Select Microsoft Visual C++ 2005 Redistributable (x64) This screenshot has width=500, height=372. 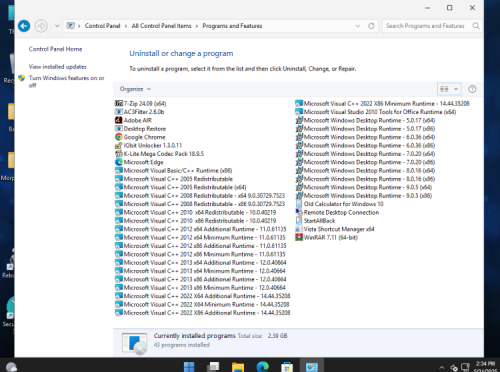[181, 187]
